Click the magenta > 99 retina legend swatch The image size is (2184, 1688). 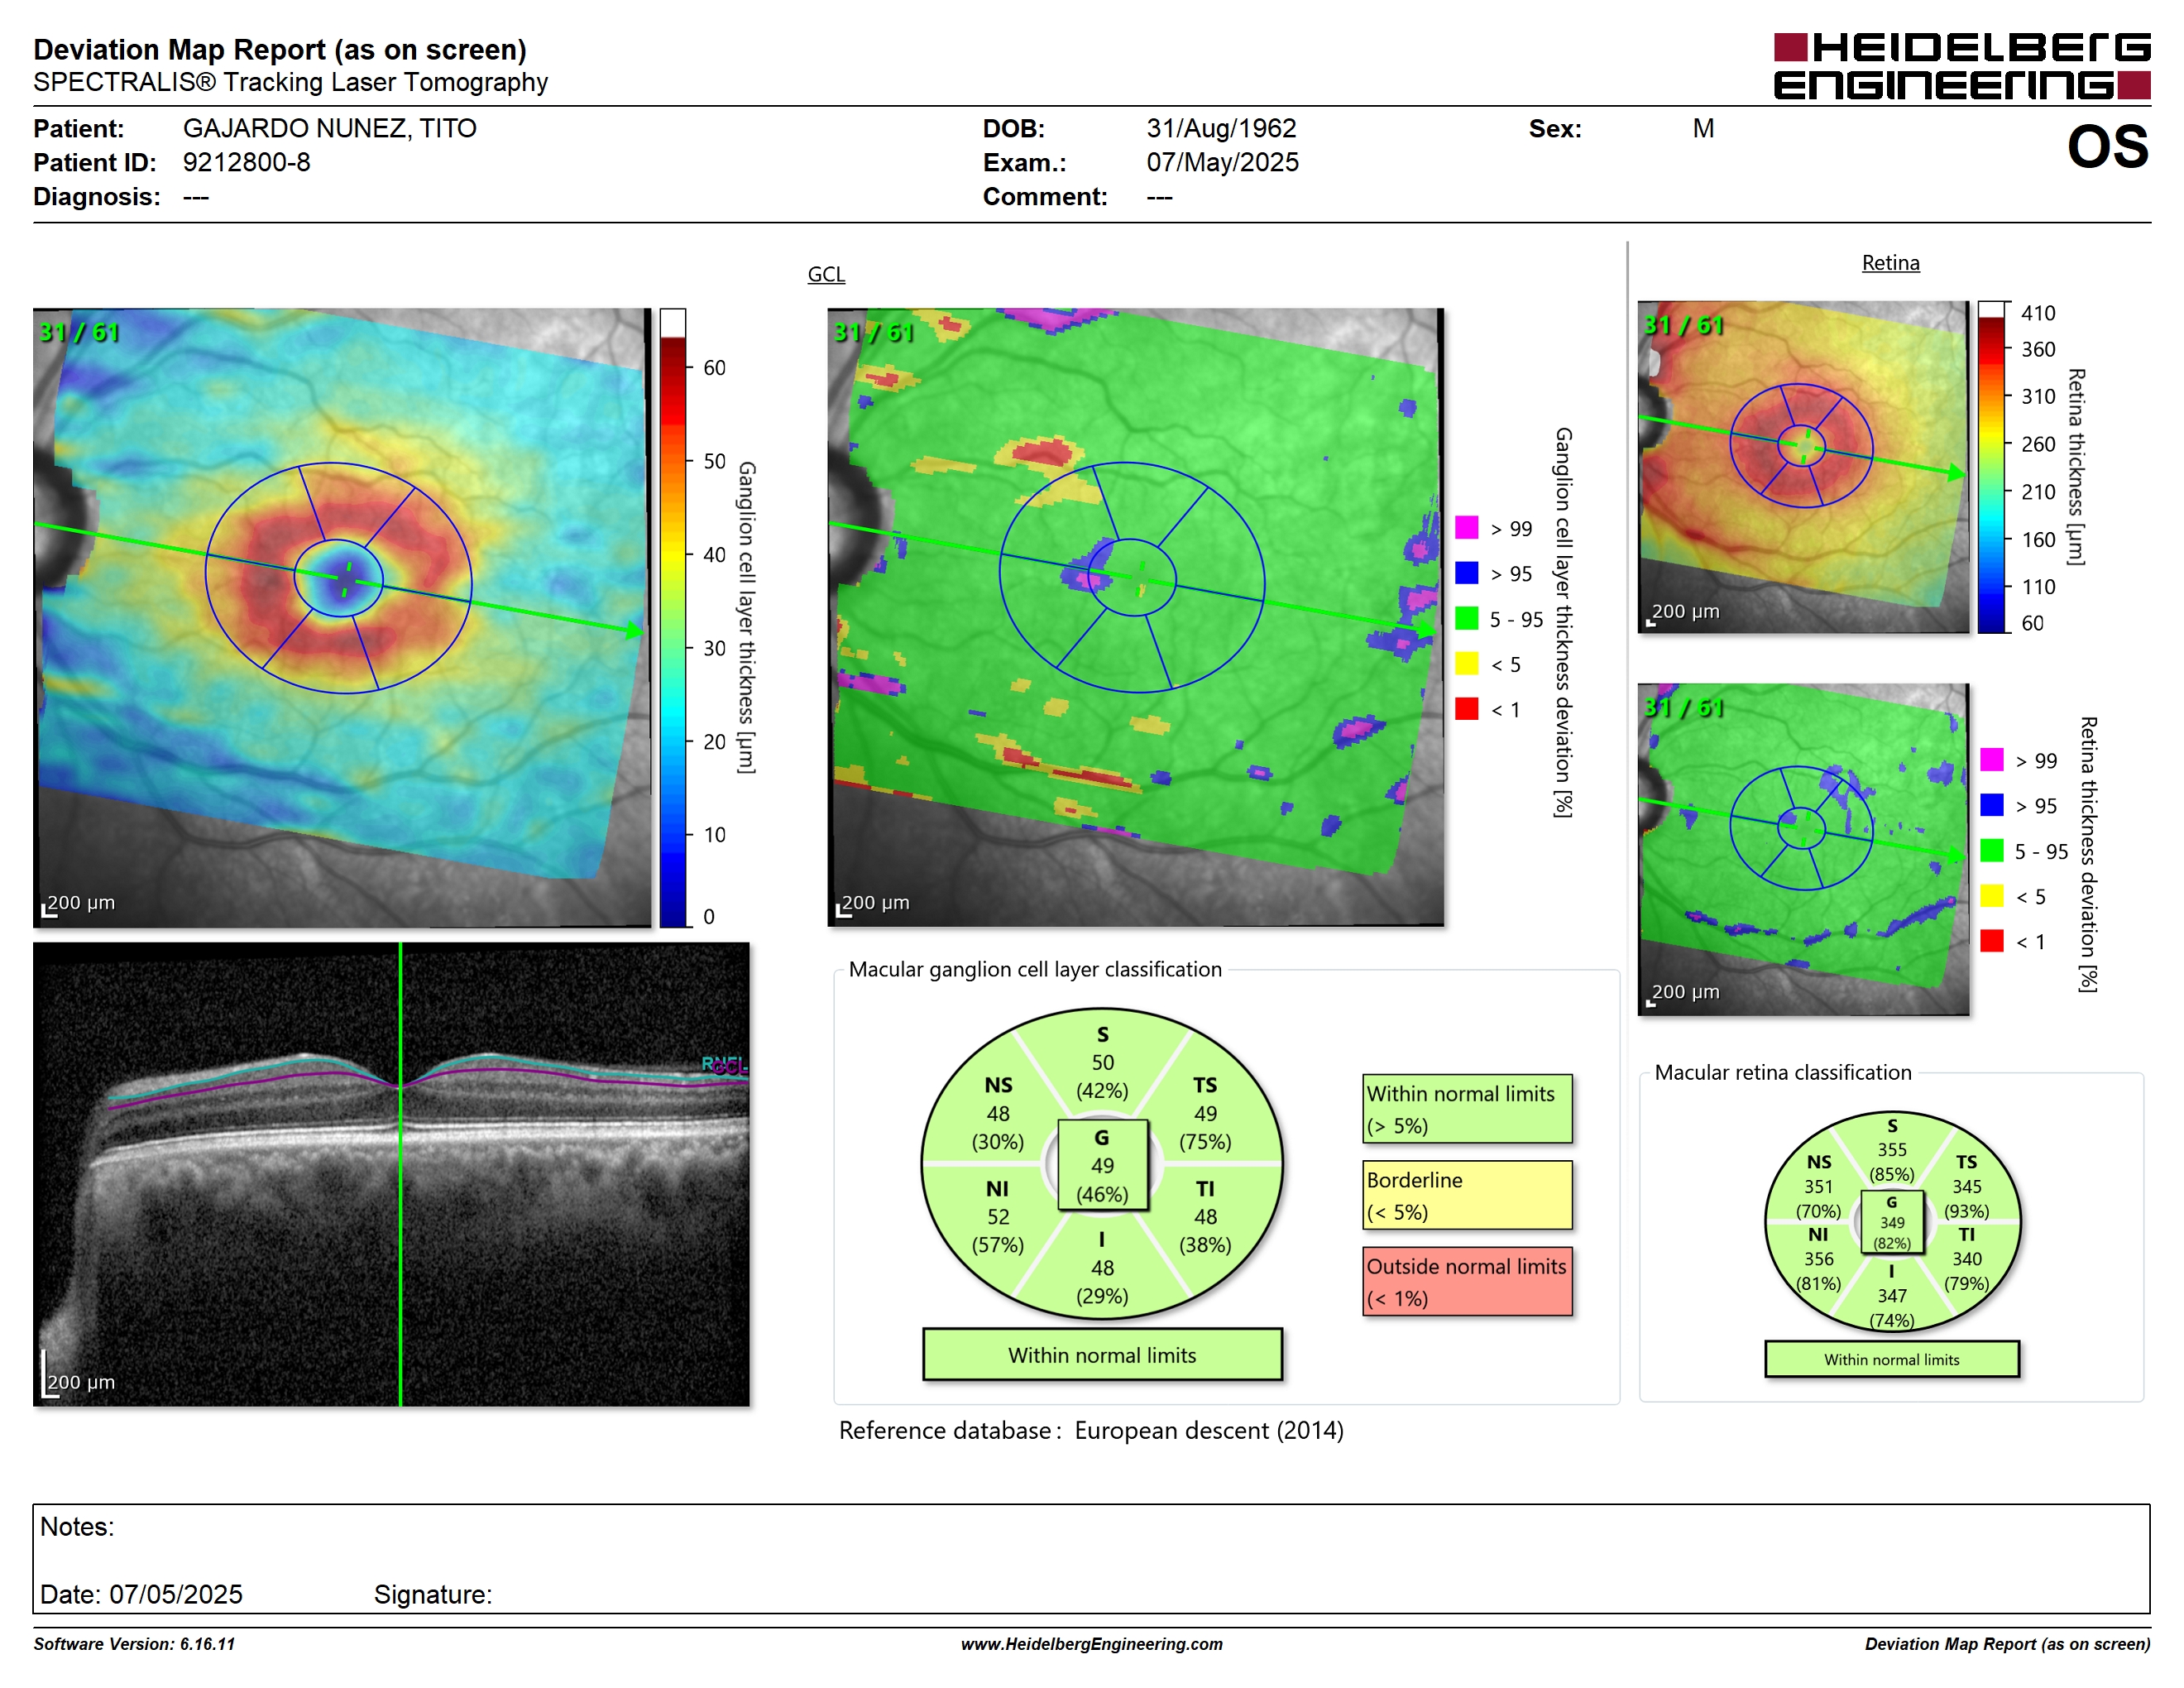click(x=1991, y=759)
